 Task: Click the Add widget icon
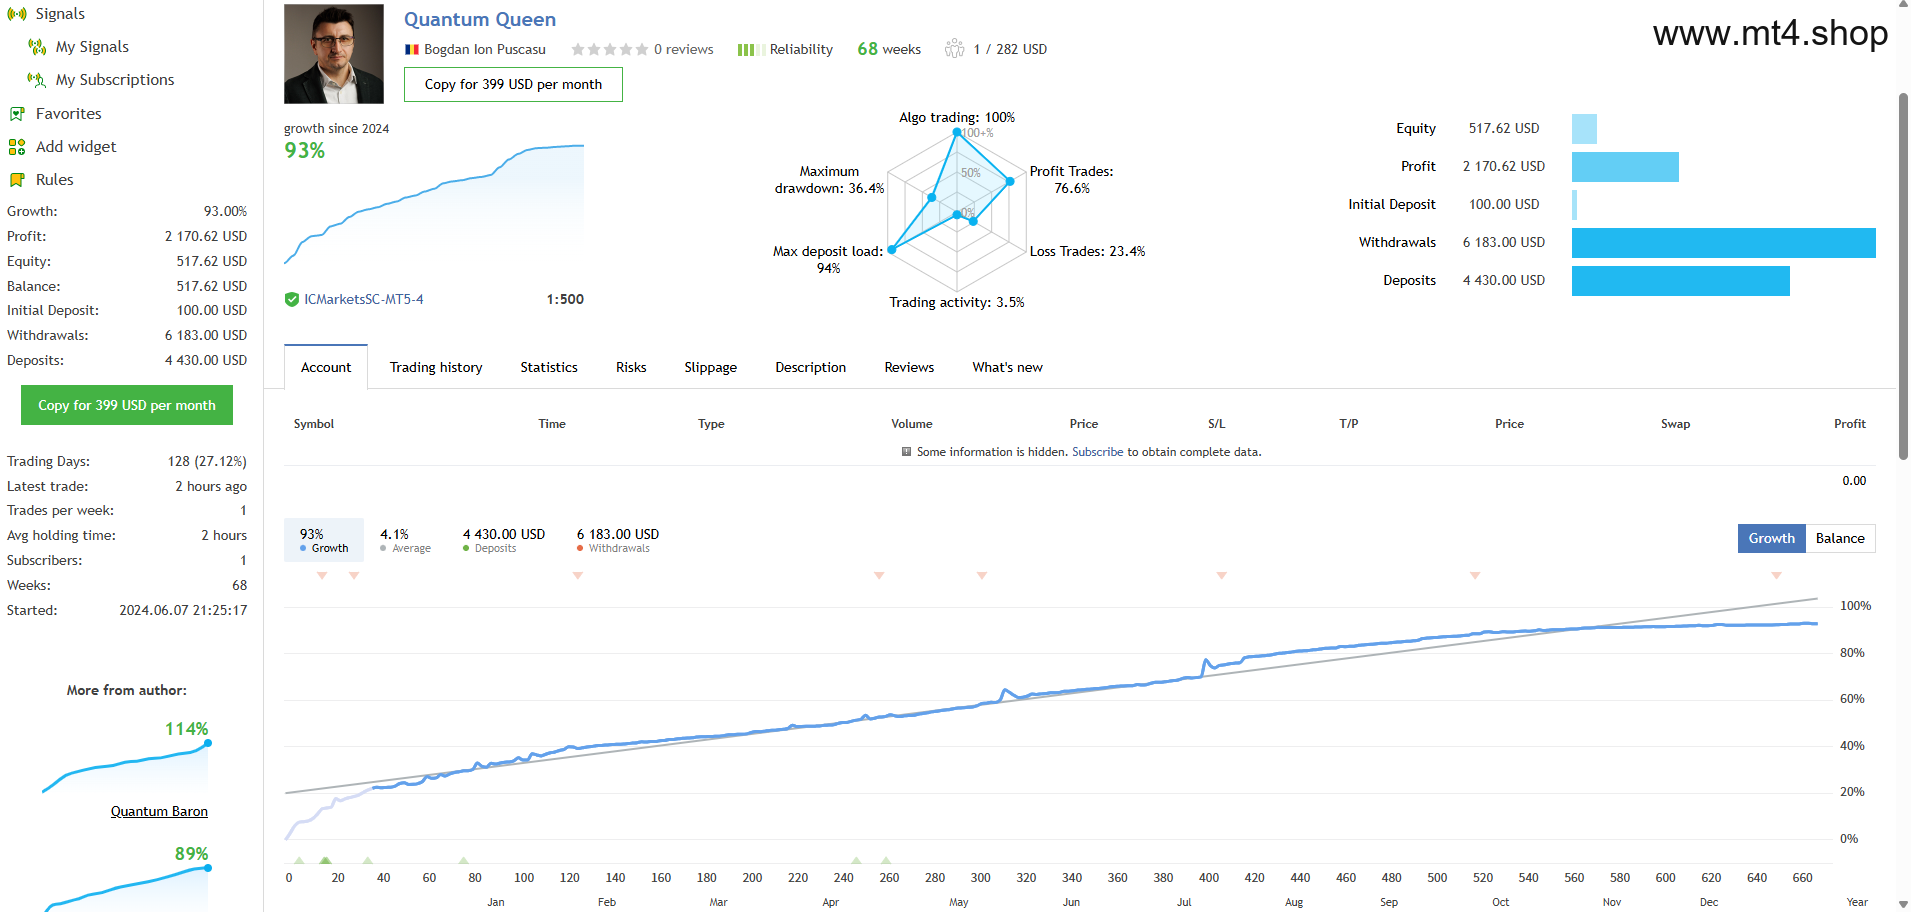pyautogui.click(x=17, y=147)
